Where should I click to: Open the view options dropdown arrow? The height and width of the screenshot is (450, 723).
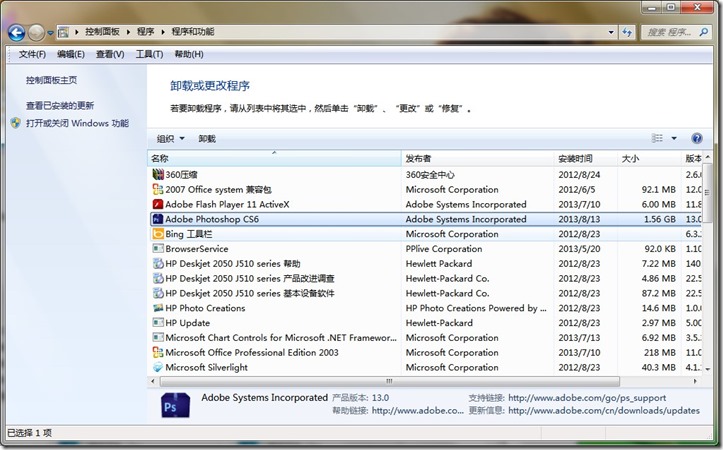[x=674, y=138]
